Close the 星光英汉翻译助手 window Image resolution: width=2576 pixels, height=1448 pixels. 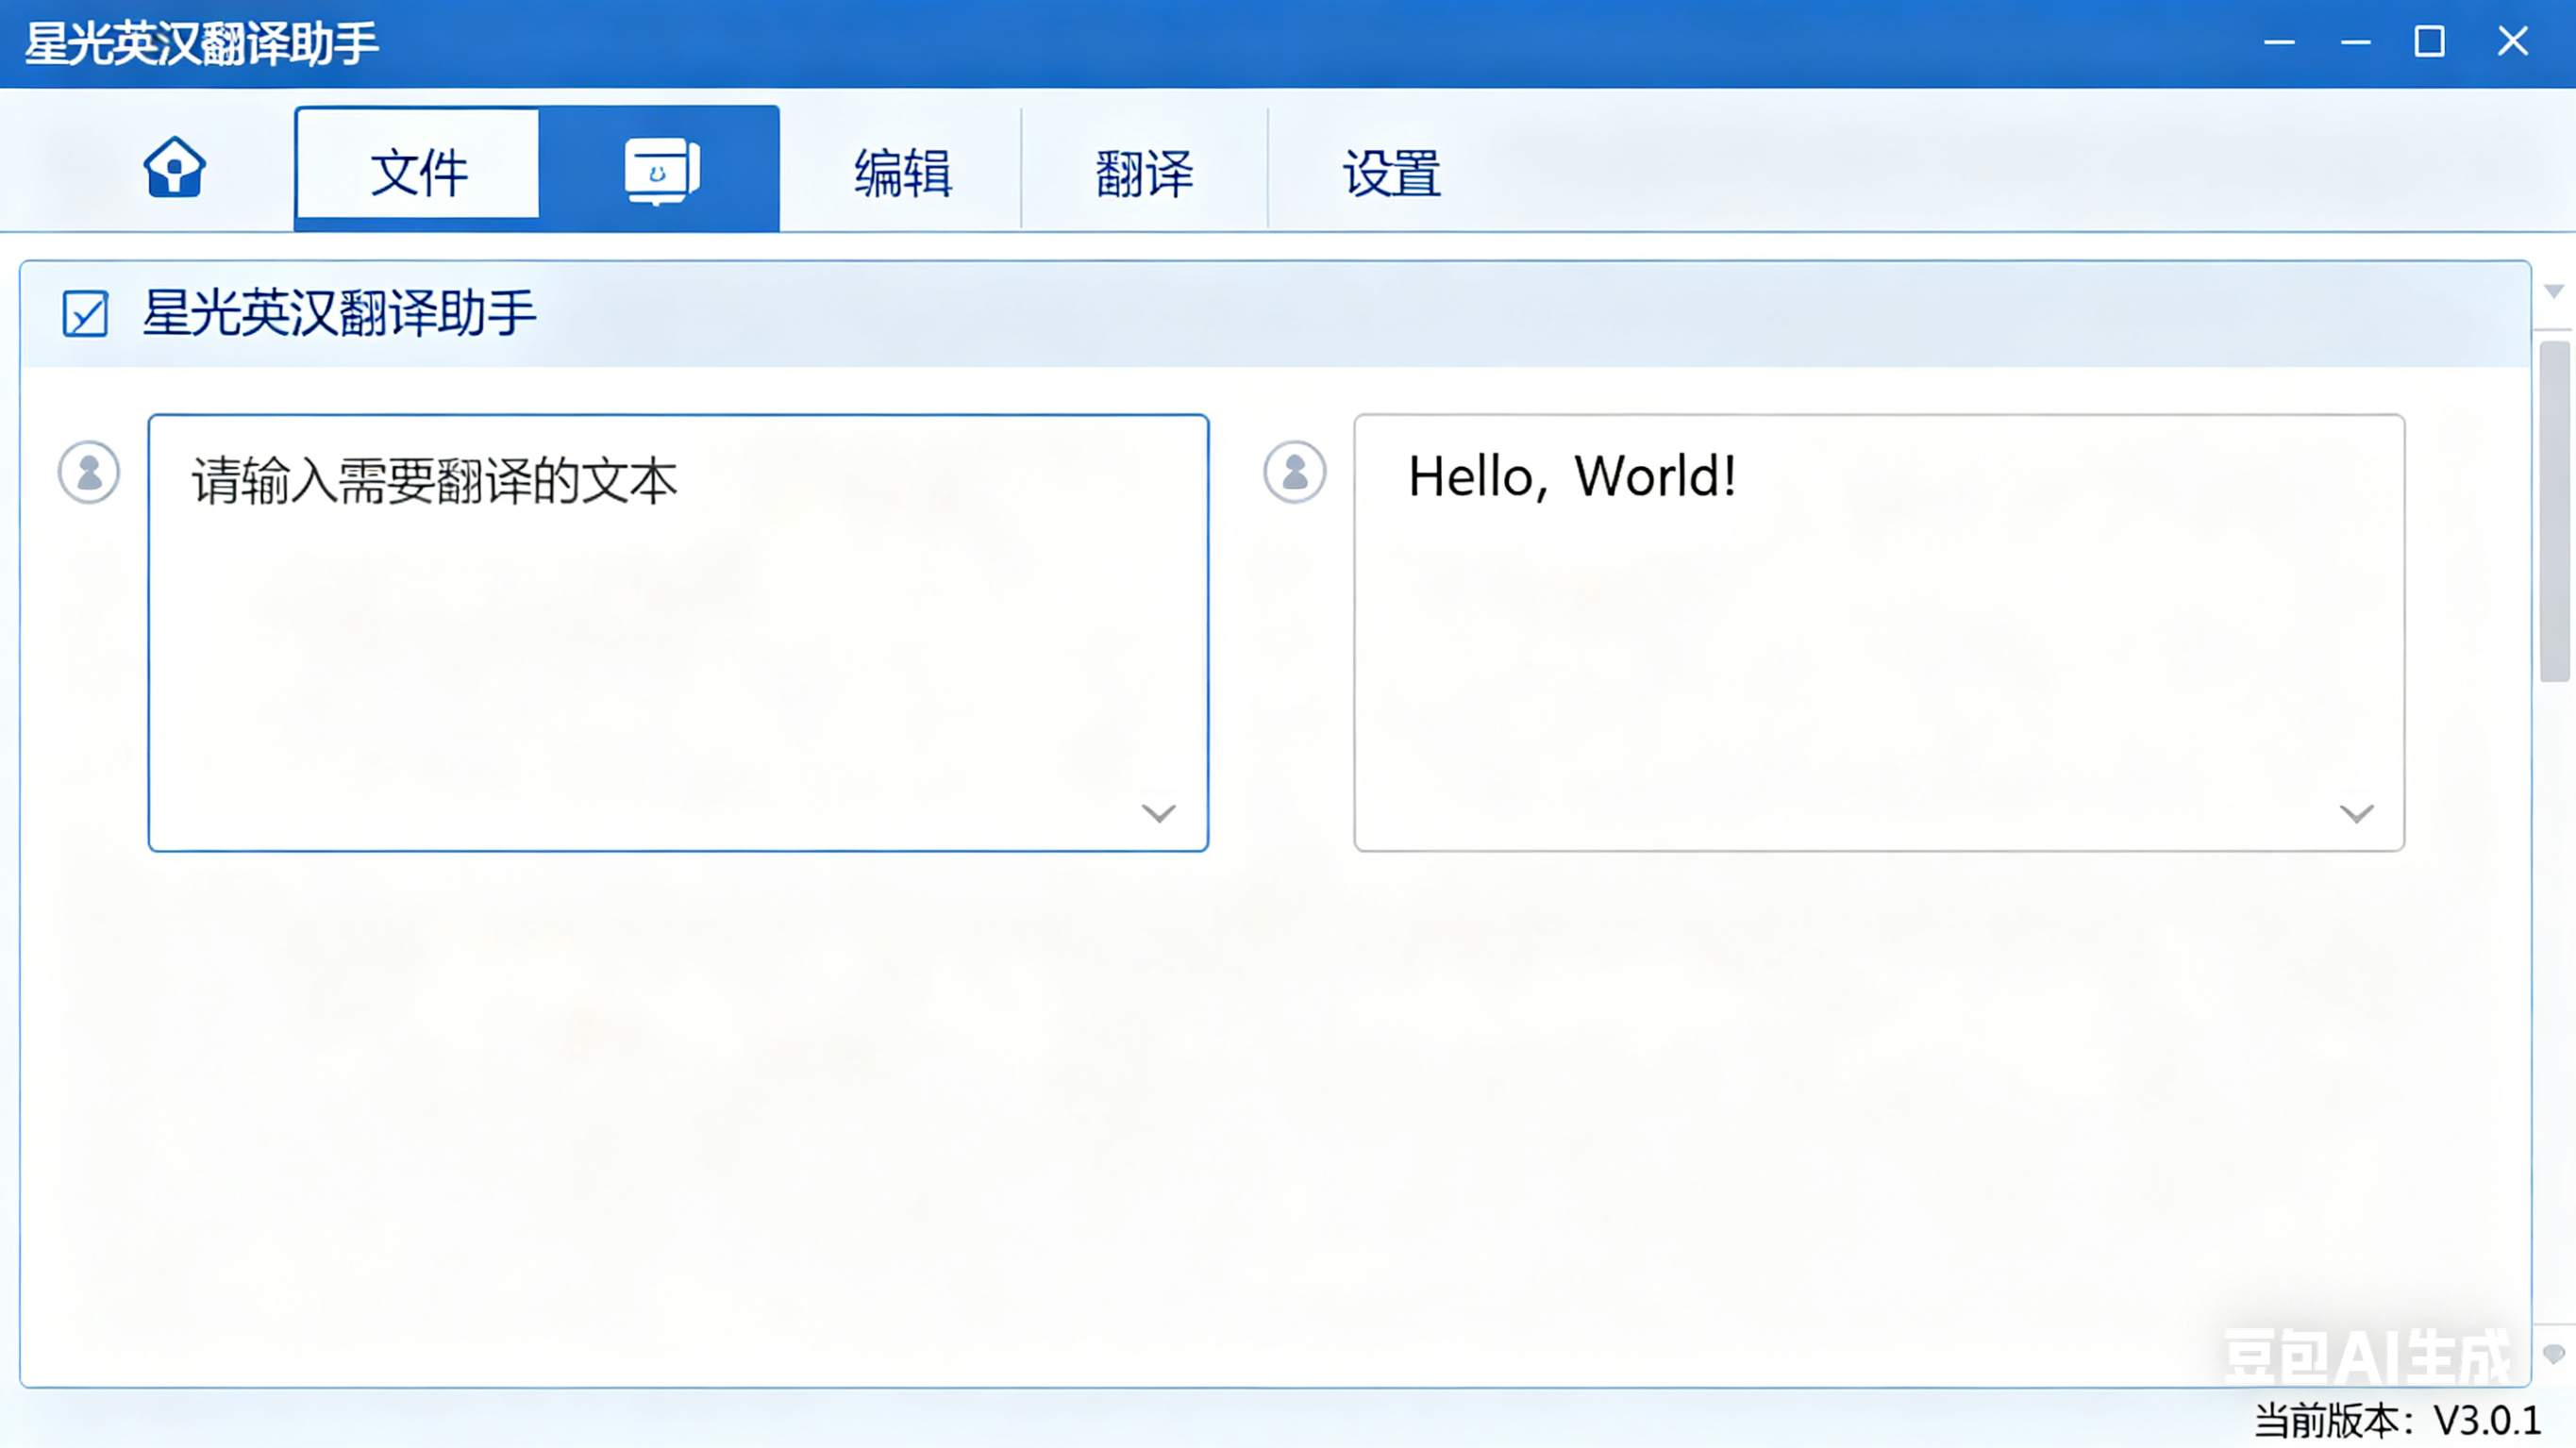[x=2512, y=42]
